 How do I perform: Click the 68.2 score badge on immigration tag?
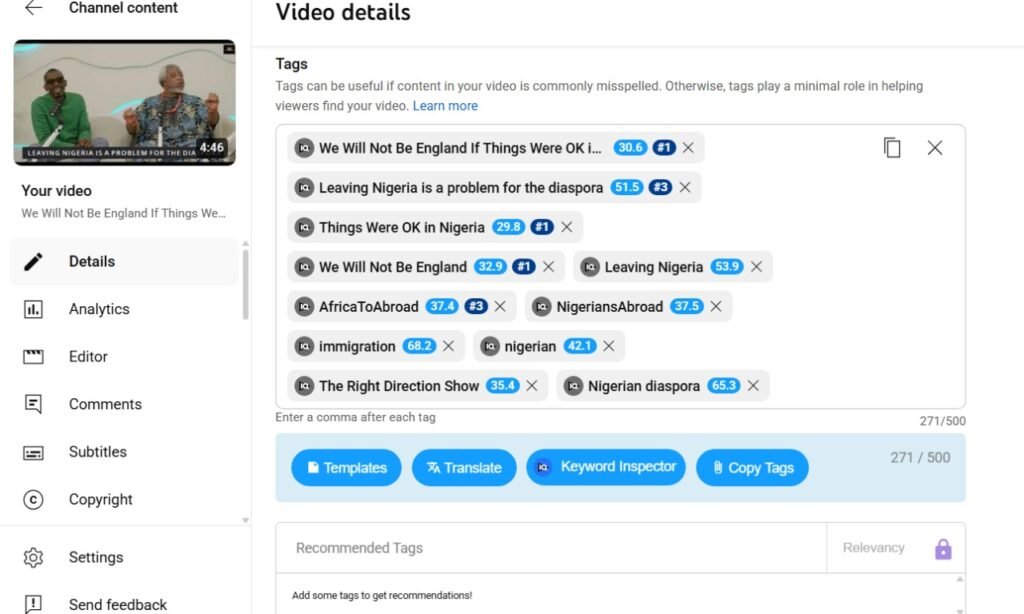click(418, 346)
